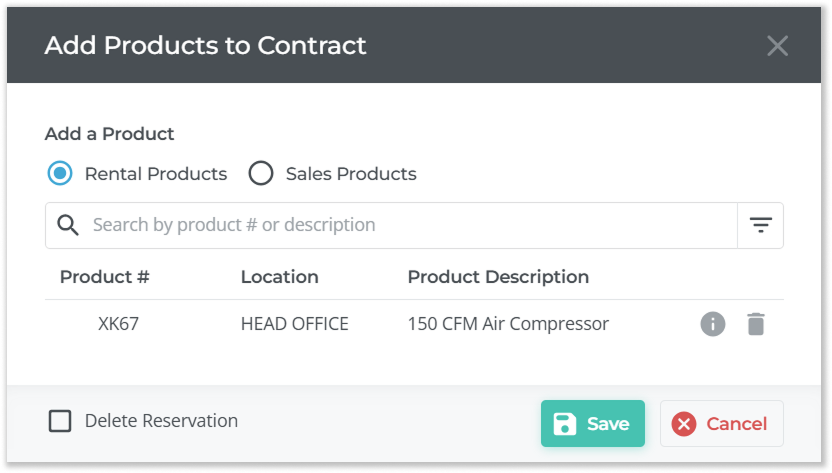The width and height of the screenshot is (832, 473).
Task: Open the filter options icon
Action: click(761, 225)
